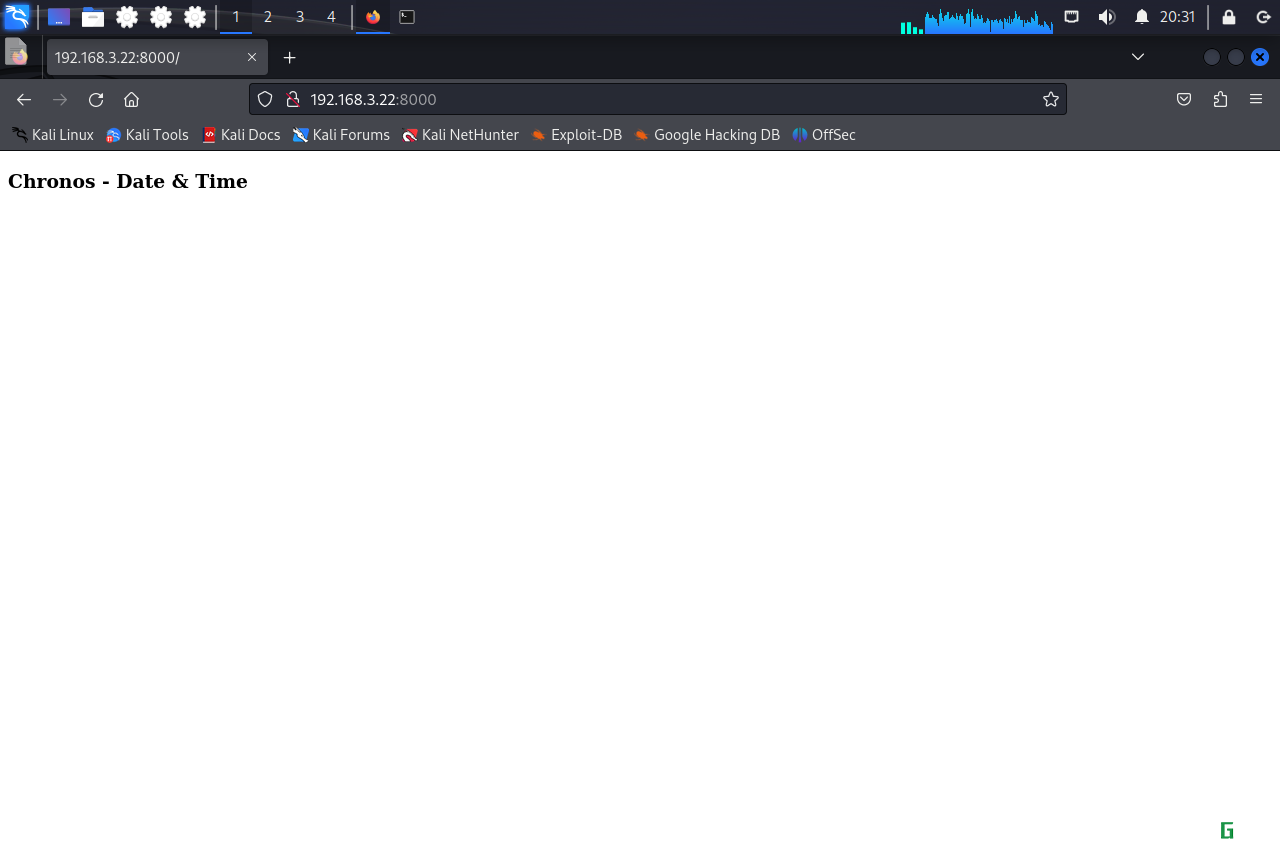Click the Firefox taskbar icon
This screenshot has height=855, width=1280.
point(373,17)
